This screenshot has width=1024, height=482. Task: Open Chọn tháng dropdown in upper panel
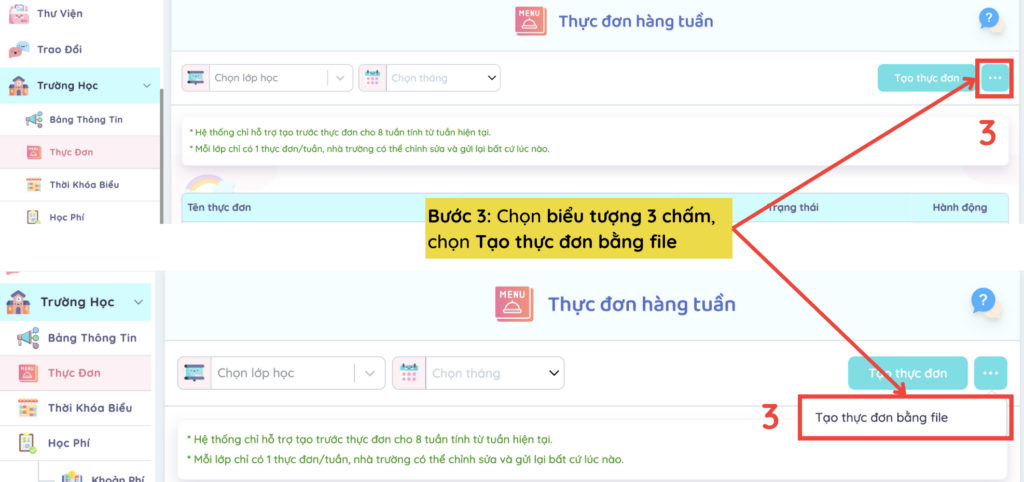(x=430, y=78)
